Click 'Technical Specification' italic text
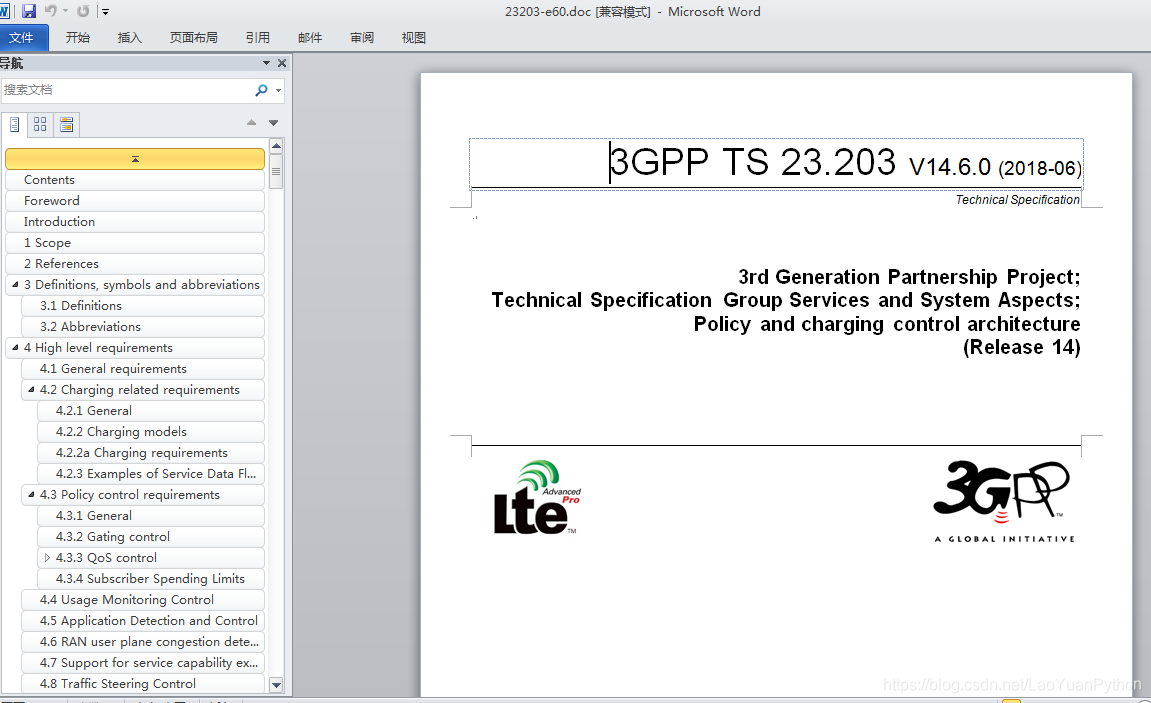 [1017, 200]
